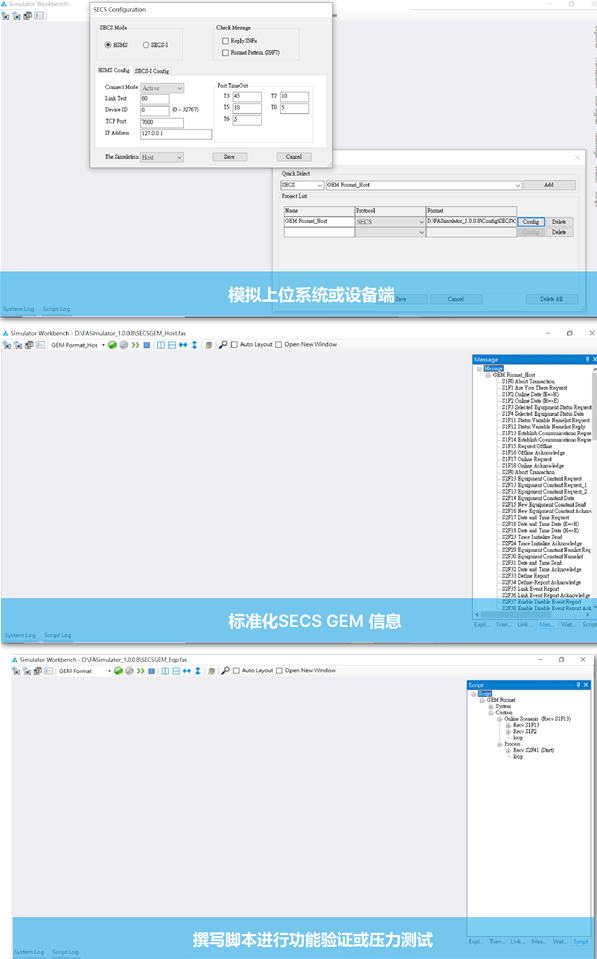Toggle Auto Layout in SECSGEM_Eqp.fas window
Screen dimensions: 597x959
click(x=236, y=670)
